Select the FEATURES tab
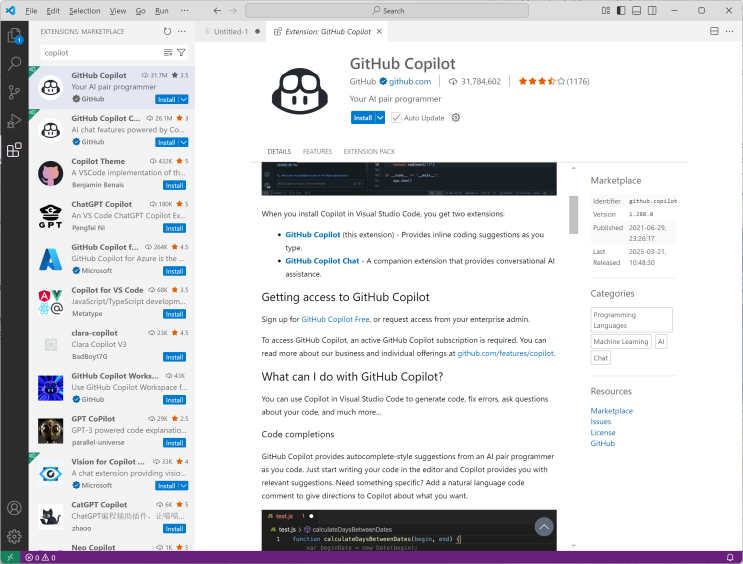The height and width of the screenshot is (564, 743). (x=317, y=152)
